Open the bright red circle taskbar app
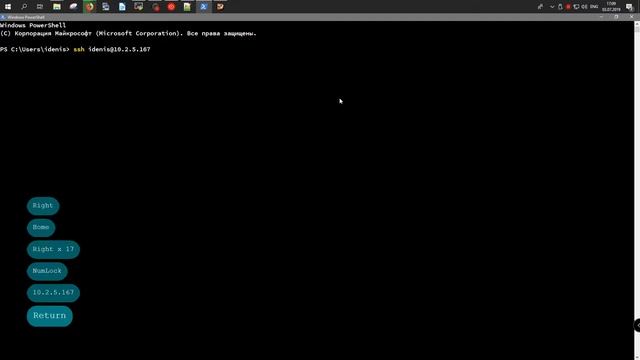640x360 pixels. (171, 7)
